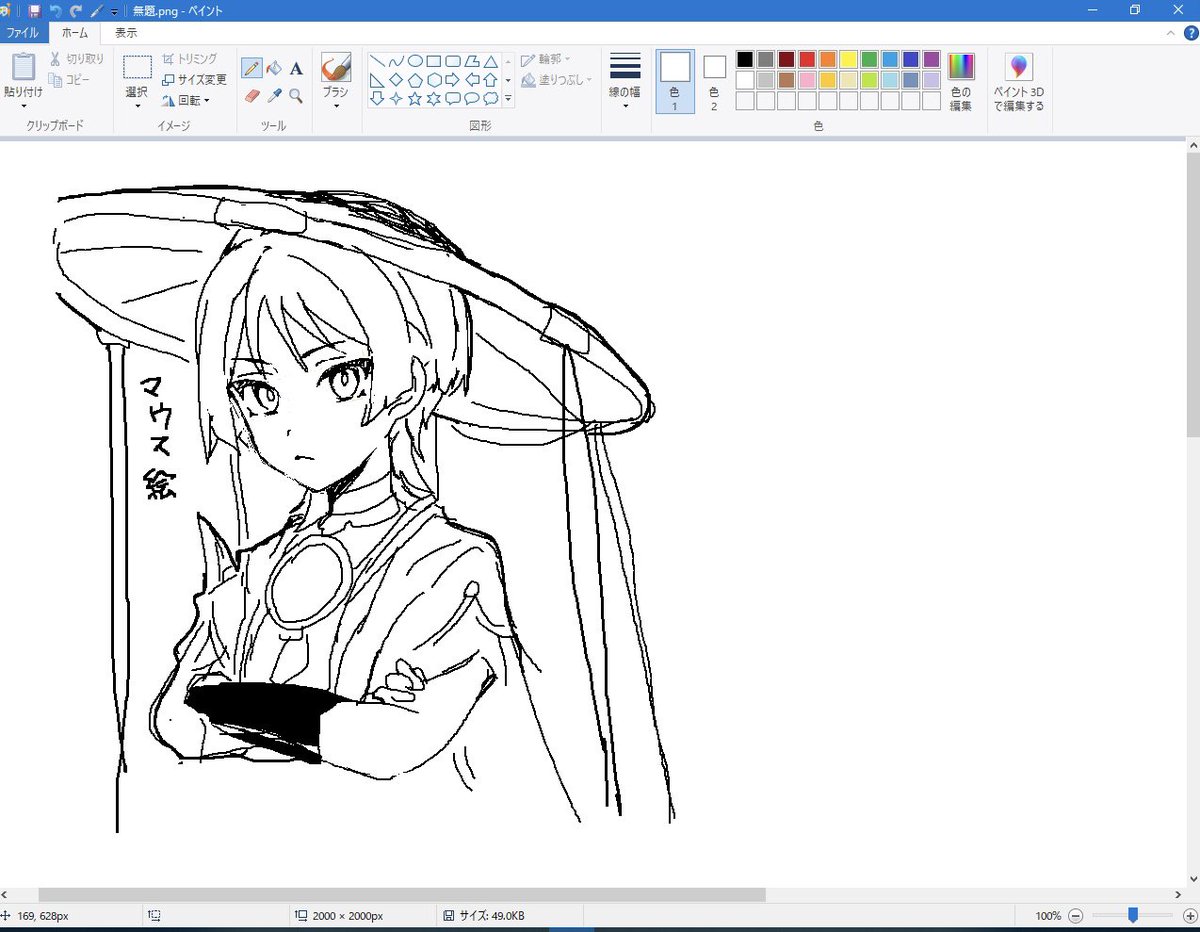Activate Color 1 (色1) selector
1200x932 pixels.
point(675,81)
